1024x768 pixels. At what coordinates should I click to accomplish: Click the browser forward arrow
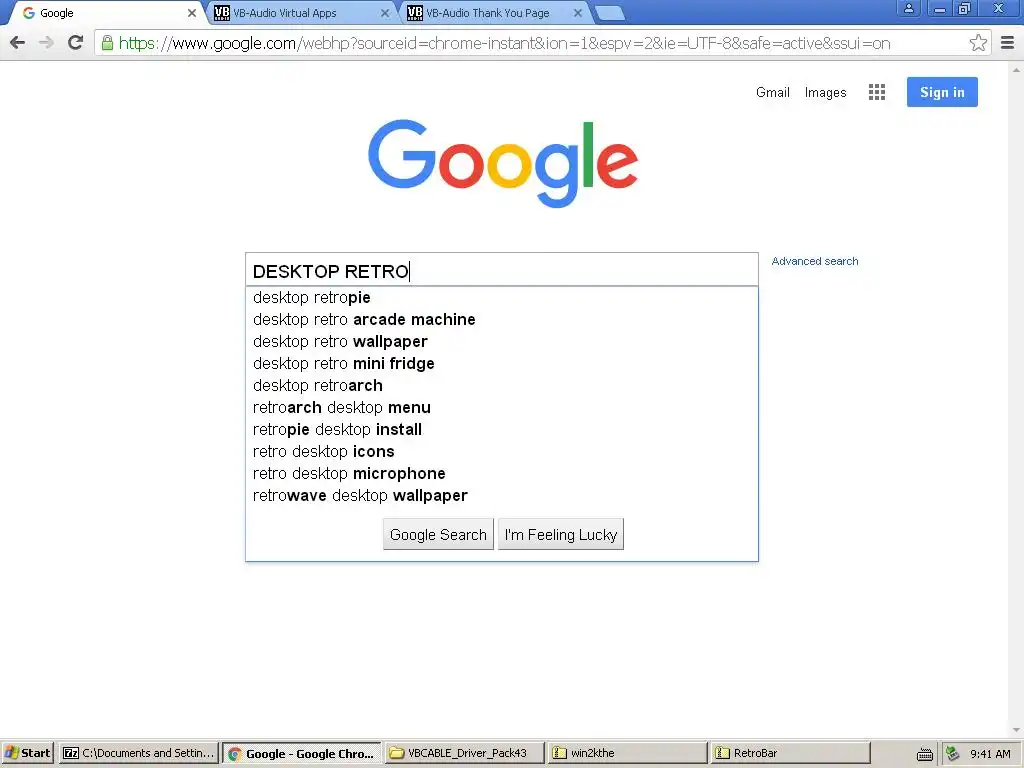(x=46, y=43)
